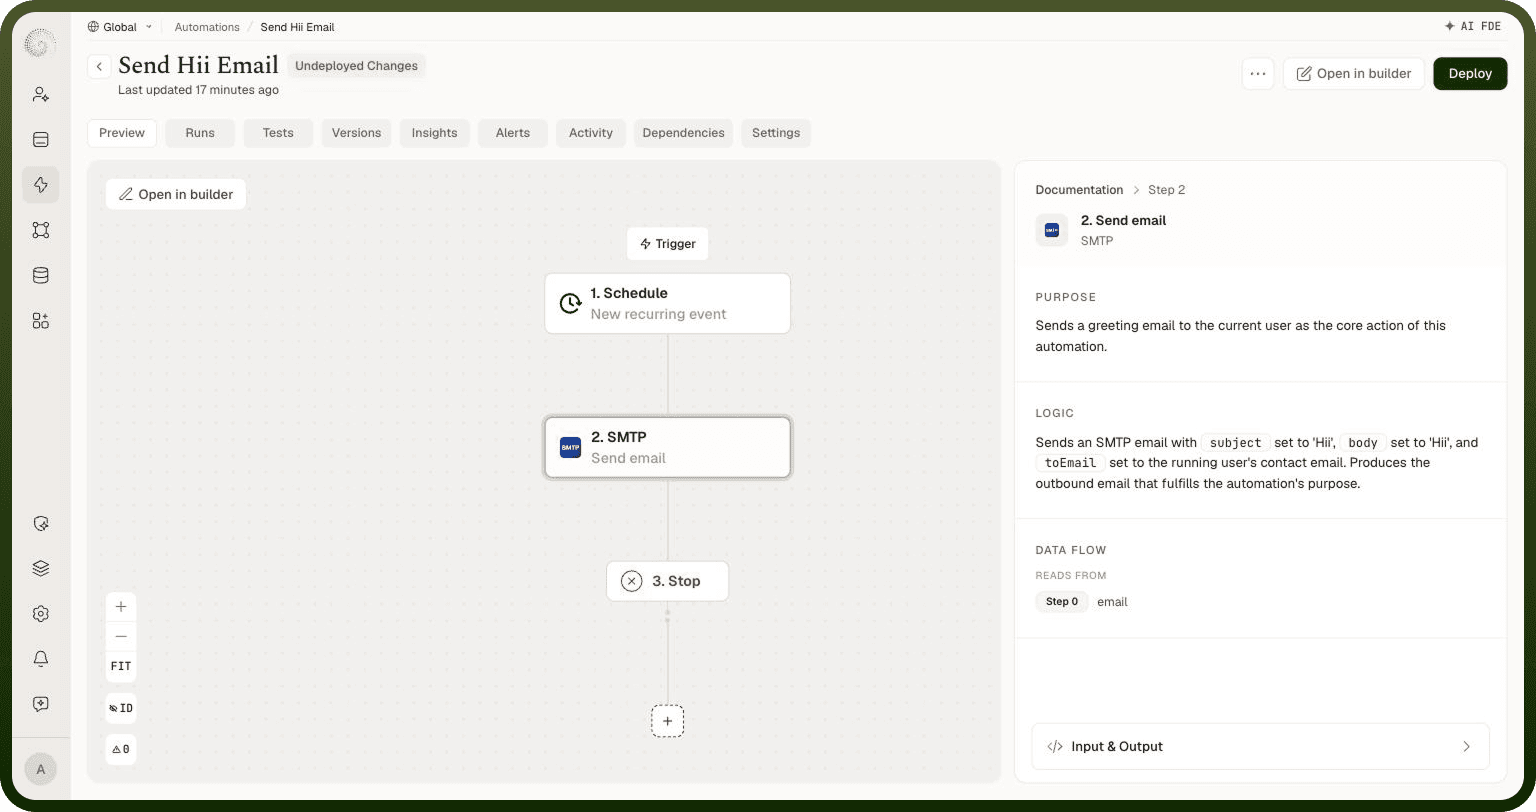
Task: Zoom in canvas with the plus button
Action: click(x=121, y=607)
